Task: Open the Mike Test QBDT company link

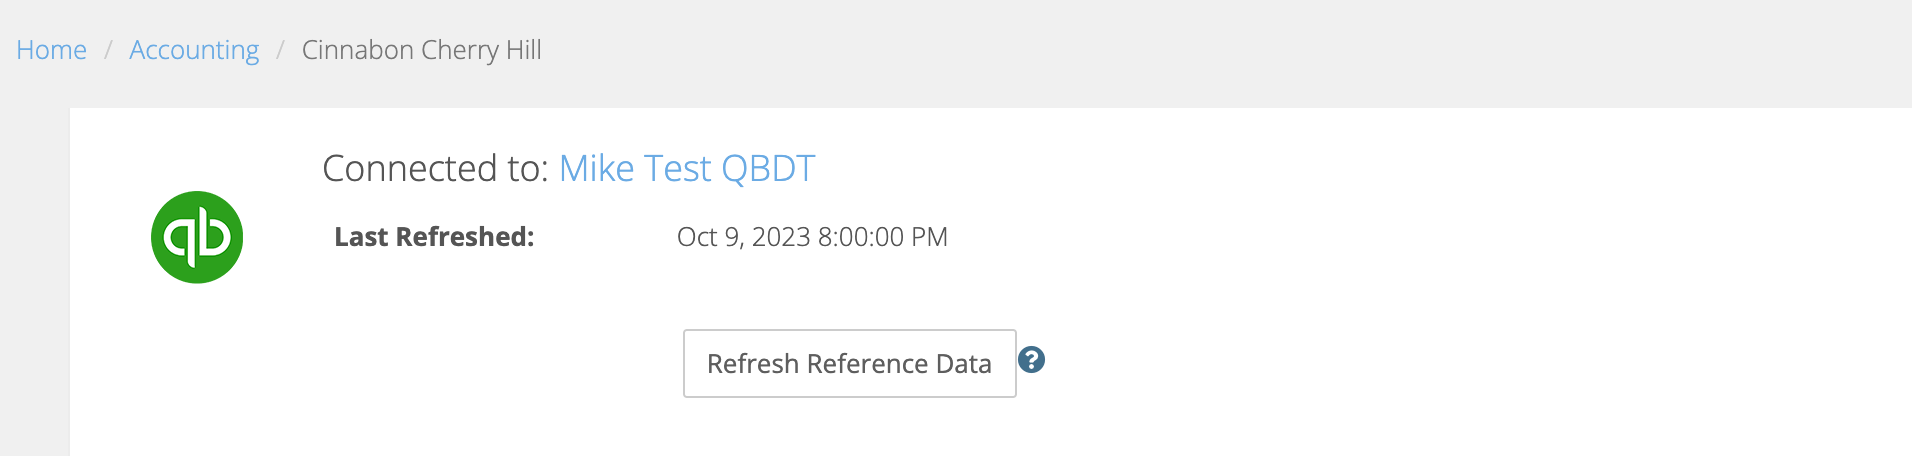Action: pos(687,168)
